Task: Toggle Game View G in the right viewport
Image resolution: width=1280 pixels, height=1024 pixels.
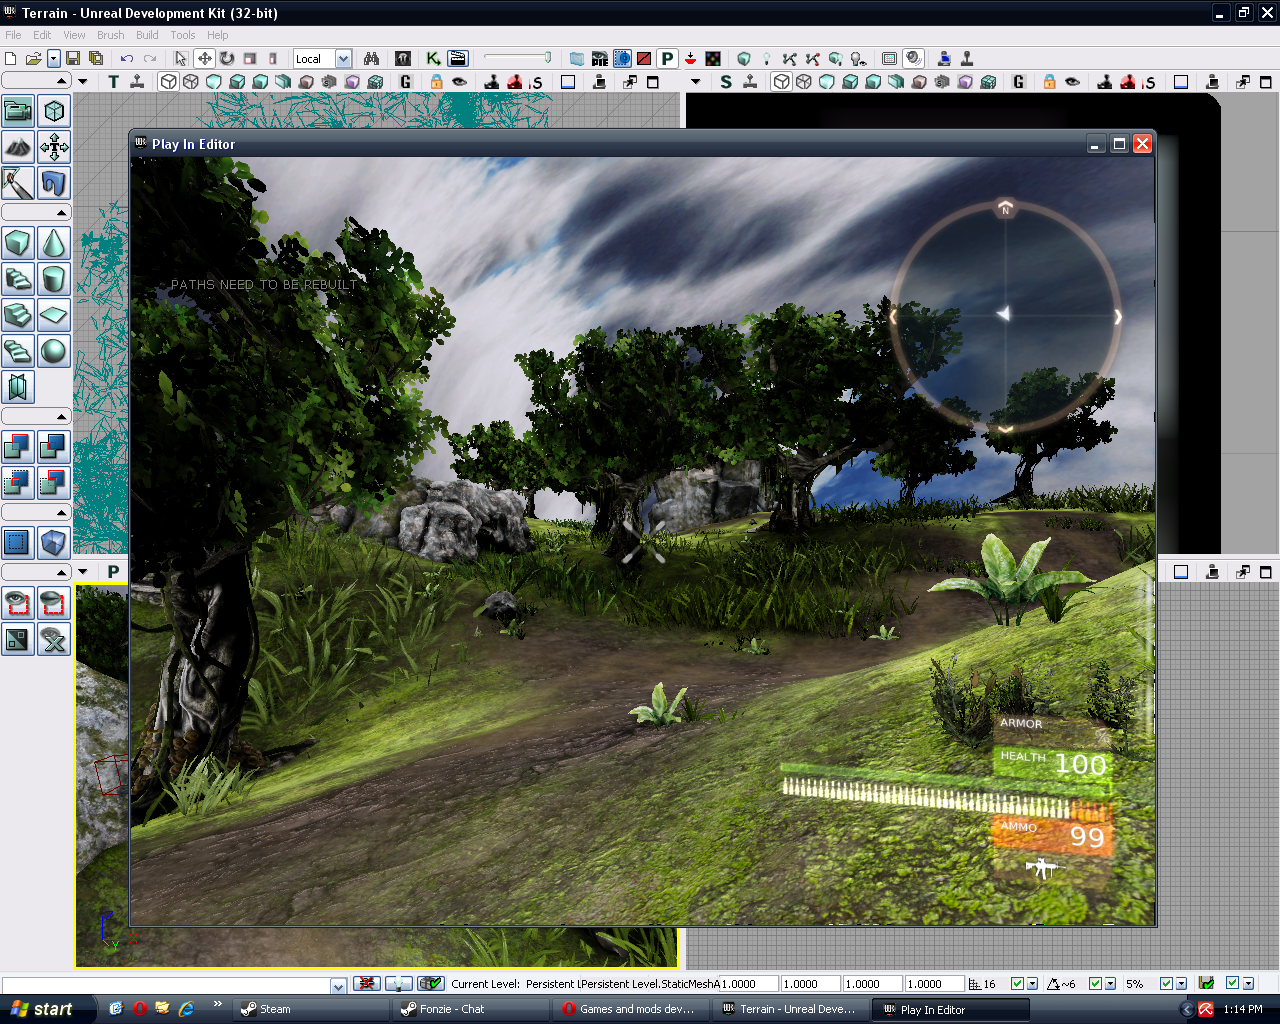Action: click(x=1018, y=82)
